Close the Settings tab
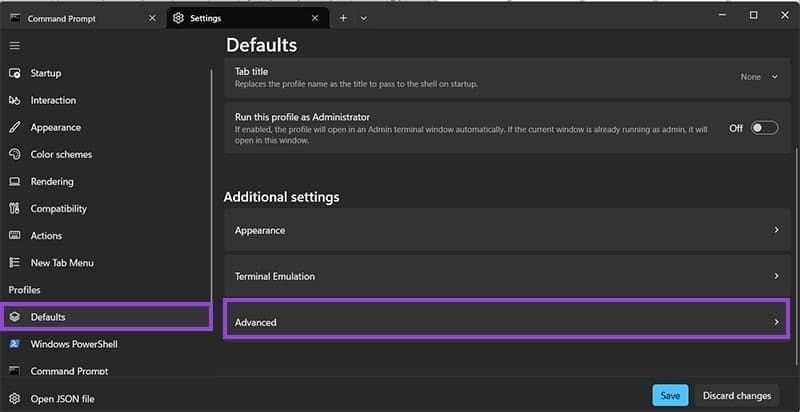 315,18
